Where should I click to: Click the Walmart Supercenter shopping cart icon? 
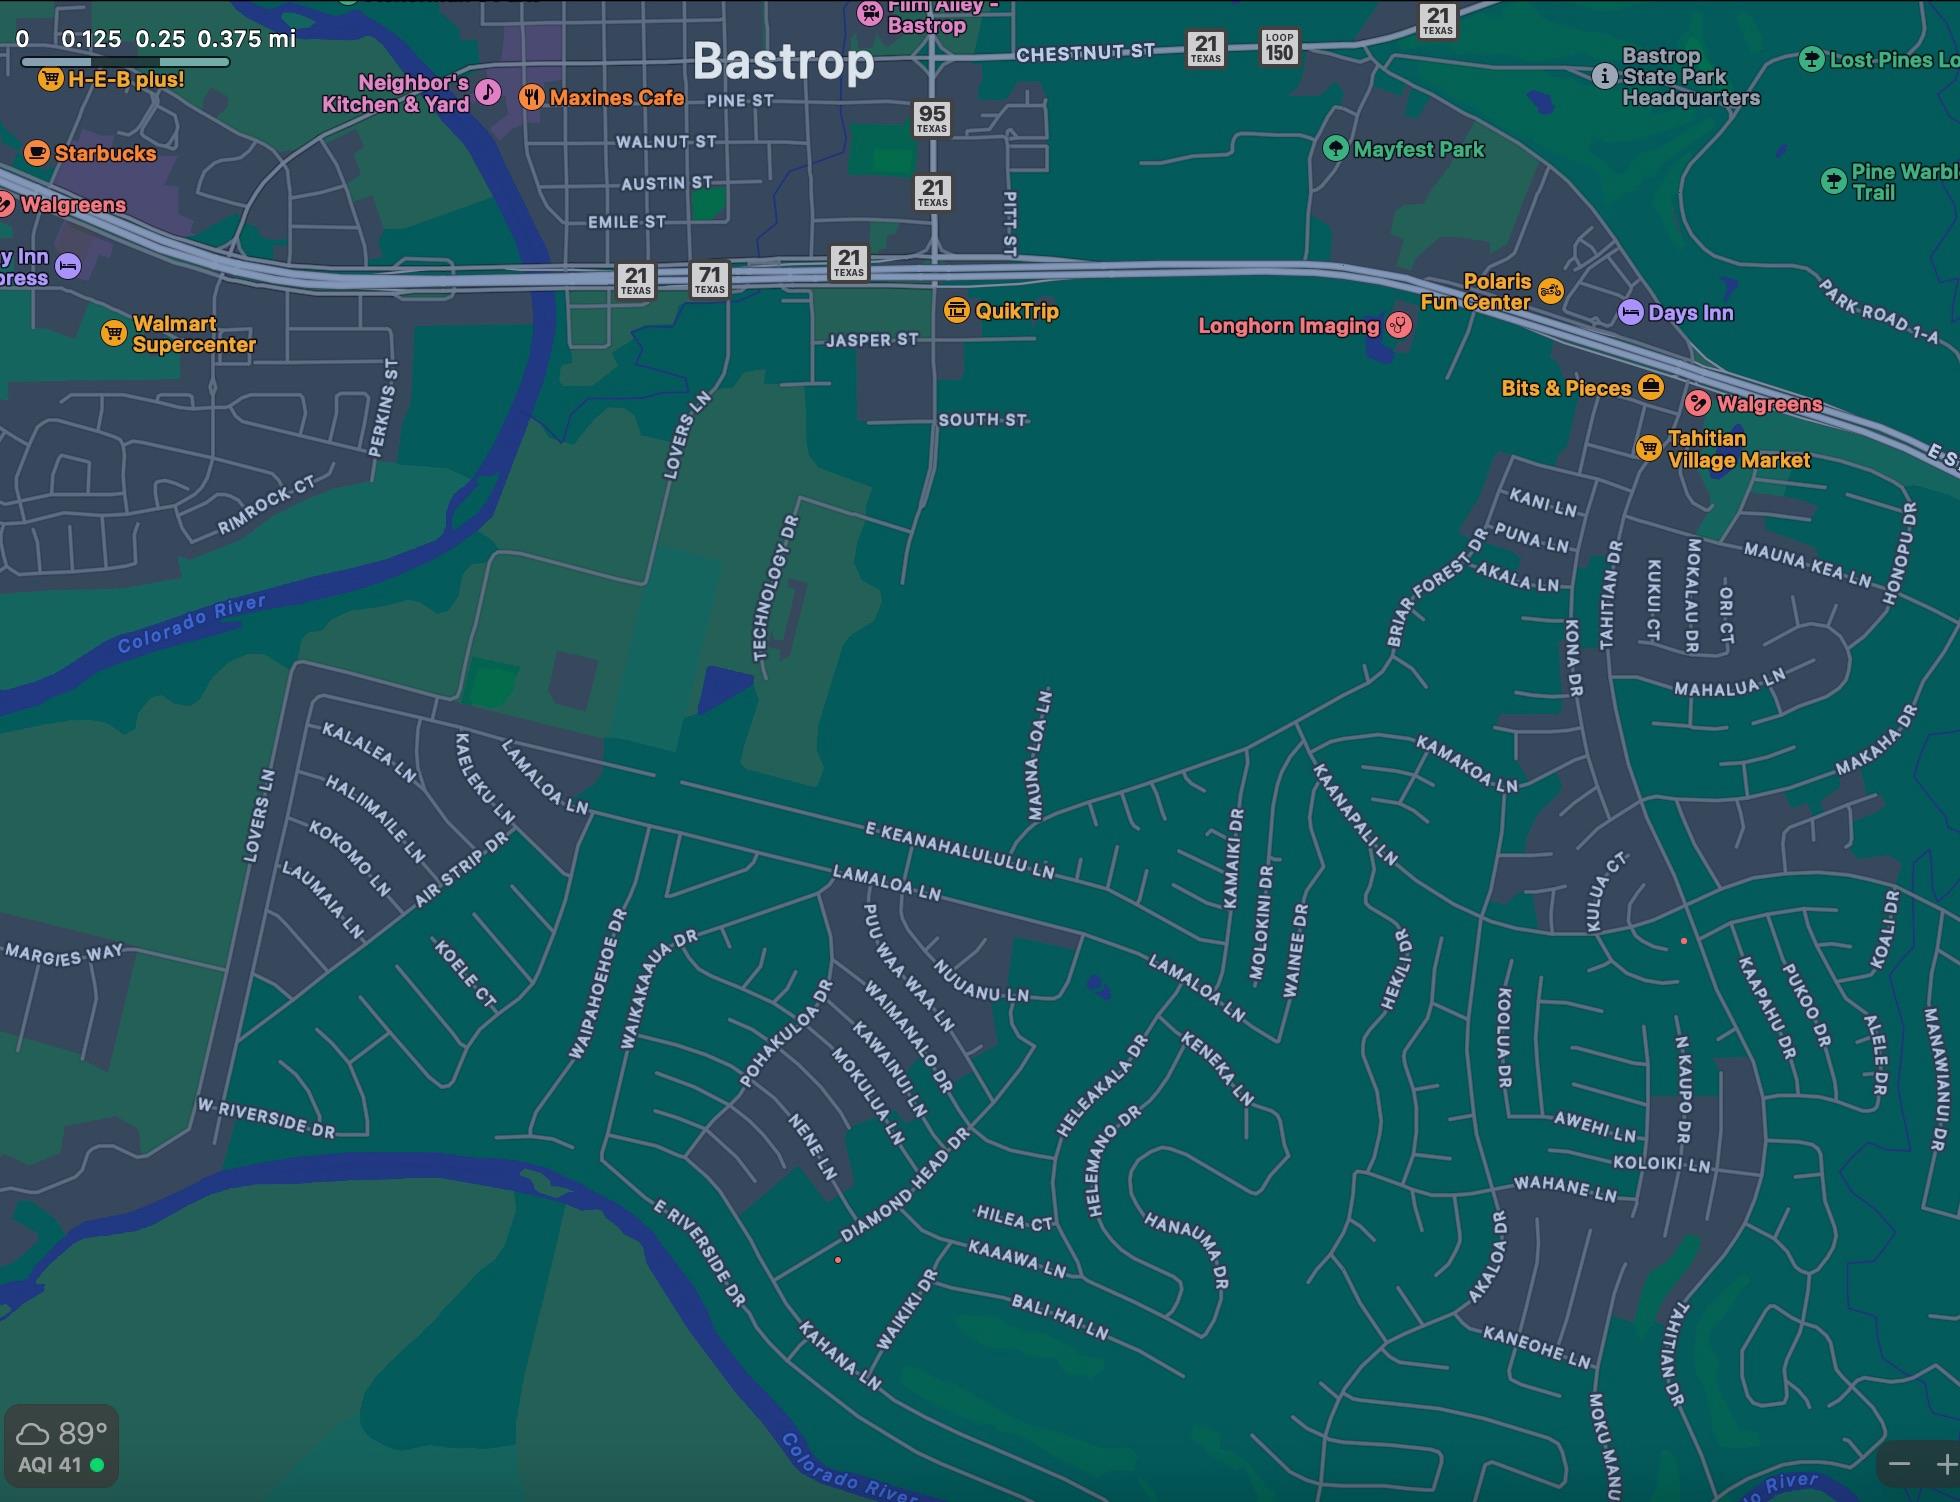(x=114, y=333)
